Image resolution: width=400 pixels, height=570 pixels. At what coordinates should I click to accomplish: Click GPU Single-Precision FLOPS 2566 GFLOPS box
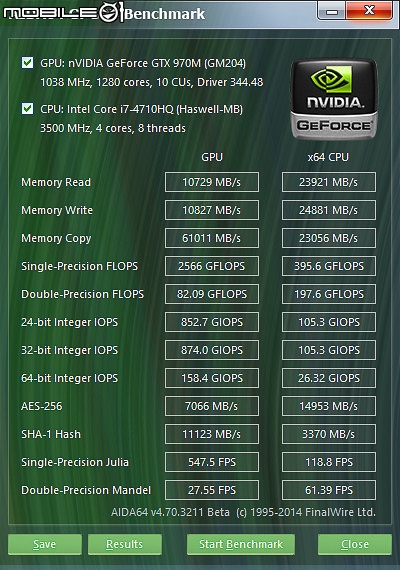pos(212,266)
